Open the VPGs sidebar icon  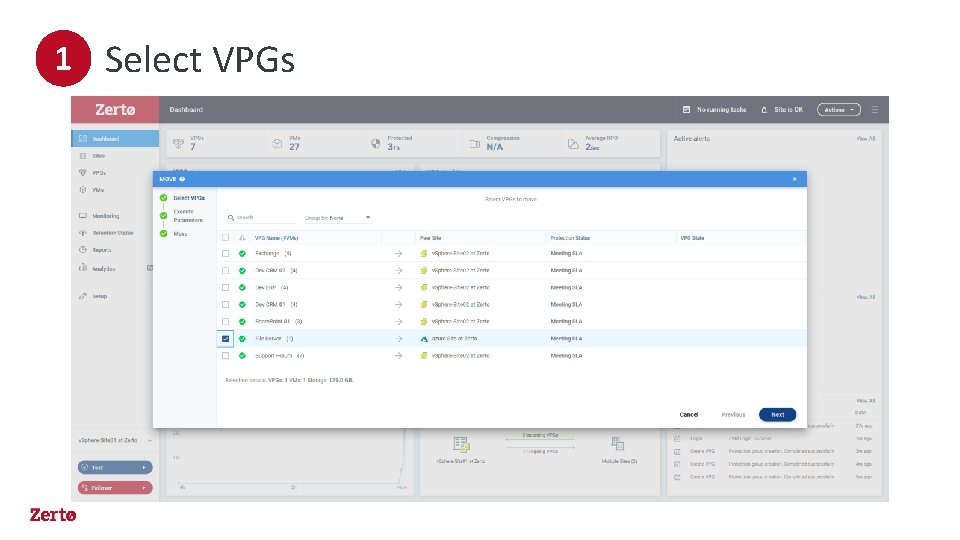coord(83,173)
